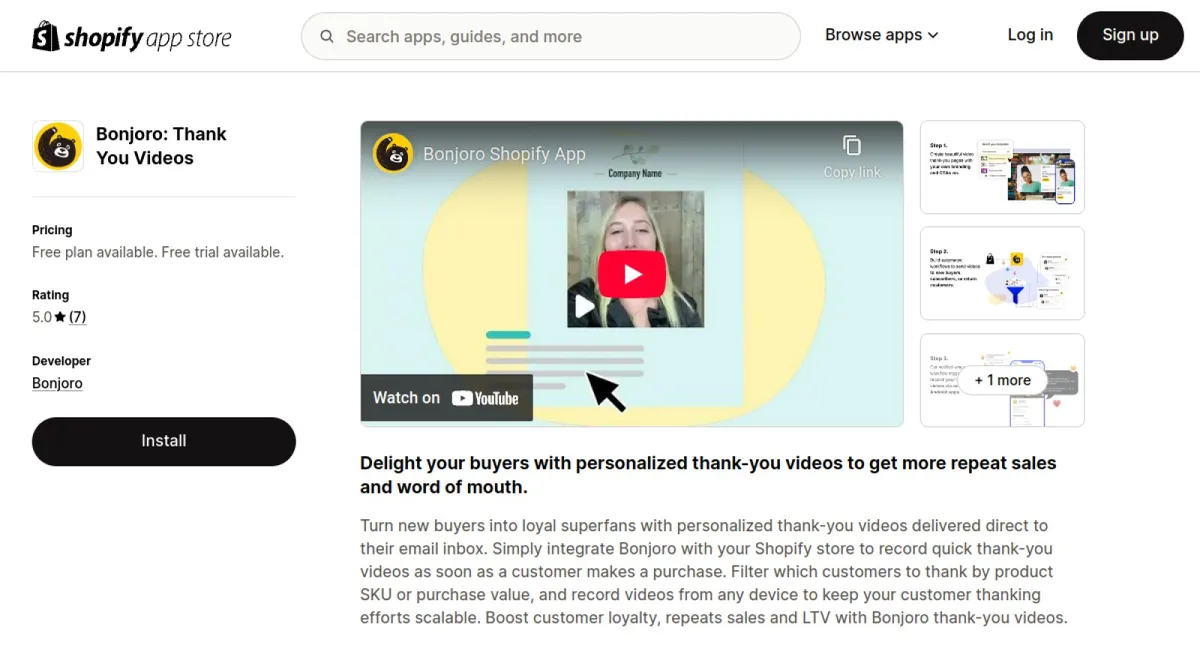Click the Sign up button
Viewport: 1200px width, 650px height.
(1130, 35)
